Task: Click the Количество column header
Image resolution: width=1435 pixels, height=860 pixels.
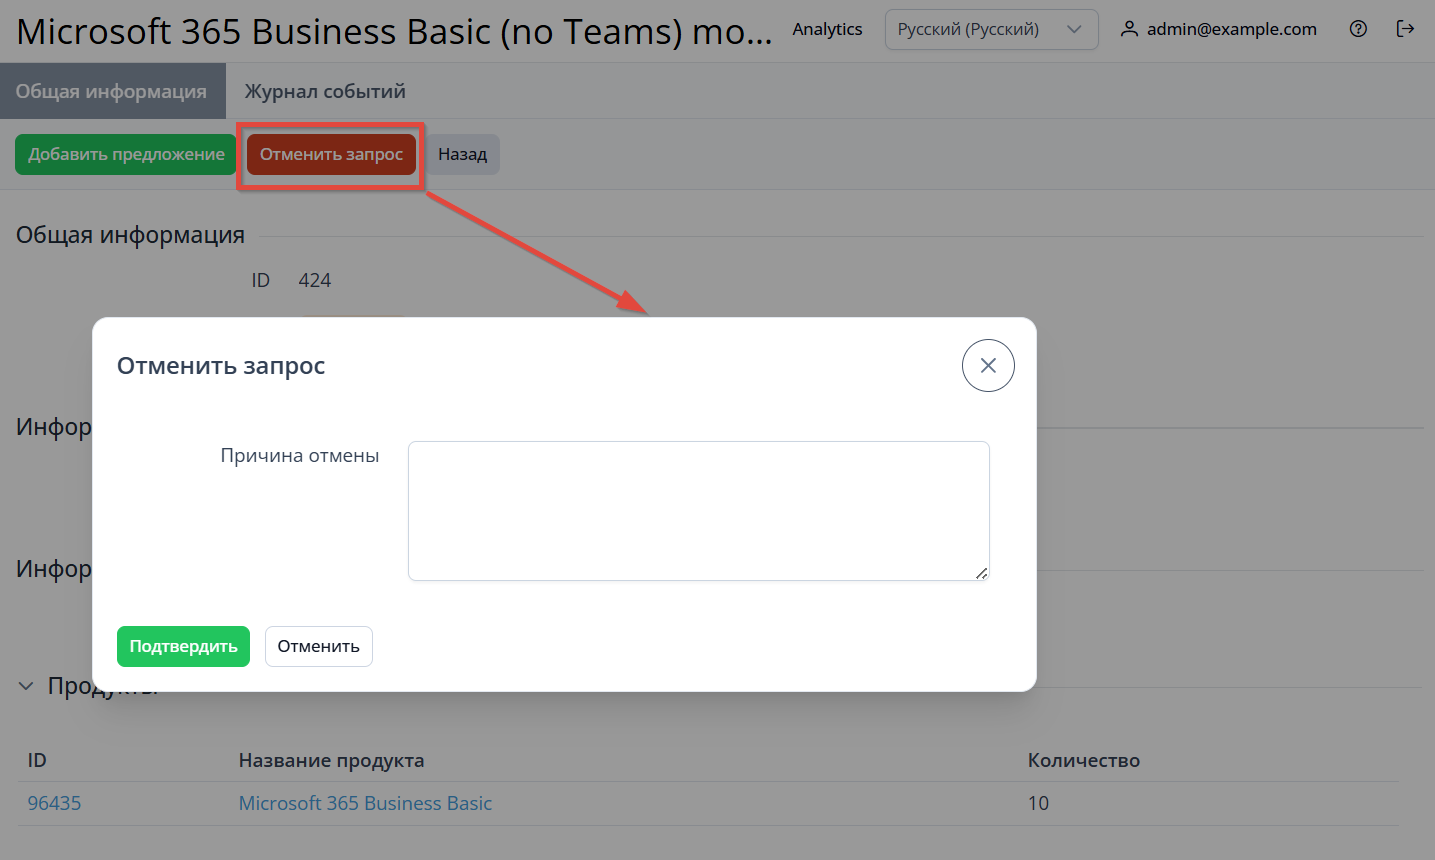Action: 1084,760
